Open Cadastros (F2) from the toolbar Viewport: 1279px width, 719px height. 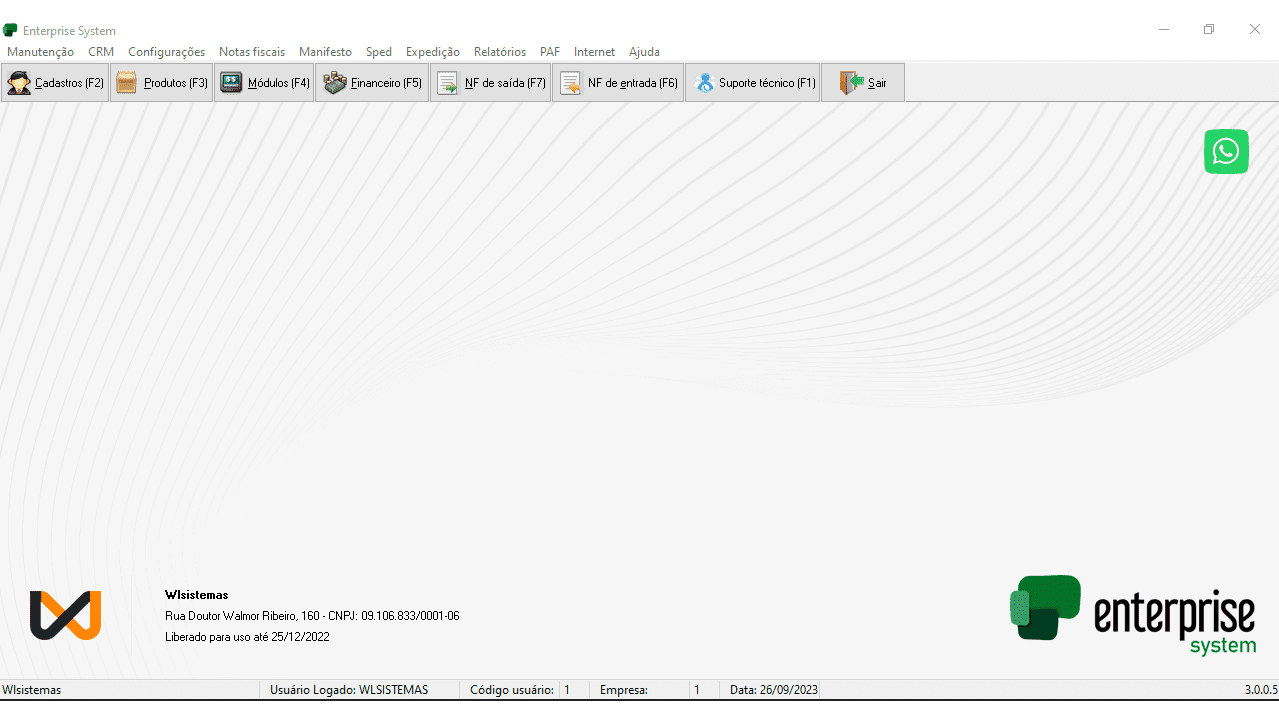(x=55, y=83)
